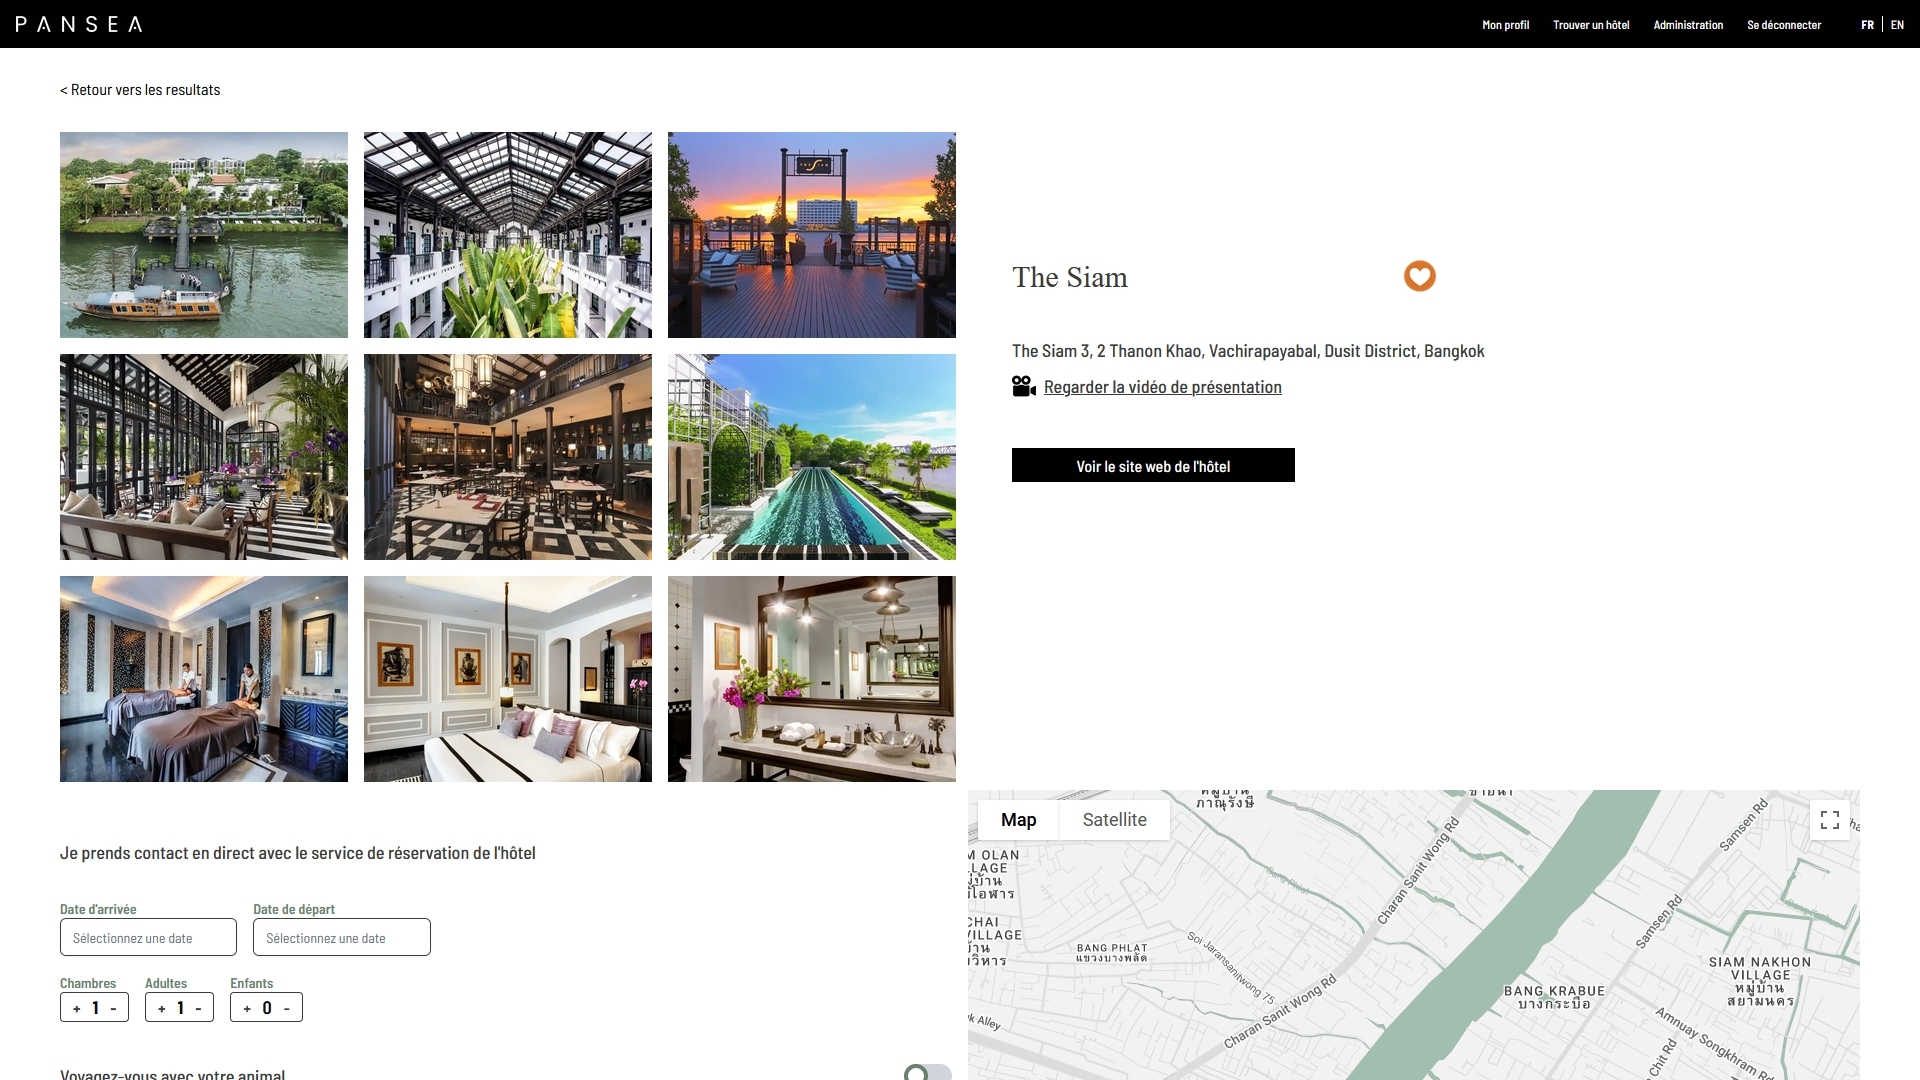
Task: Open bathroom vanity mirror photo
Action: coord(812,679)
